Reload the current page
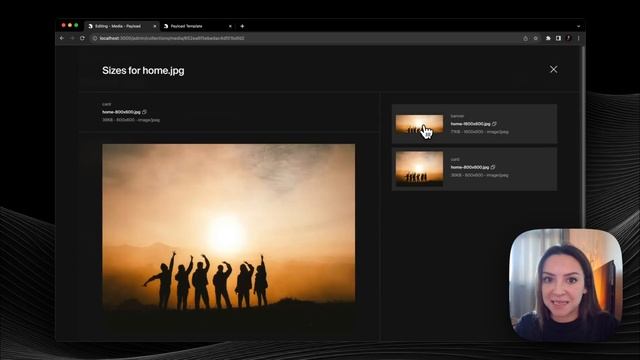Screen dimensions: 640x360 pos(82,38)
